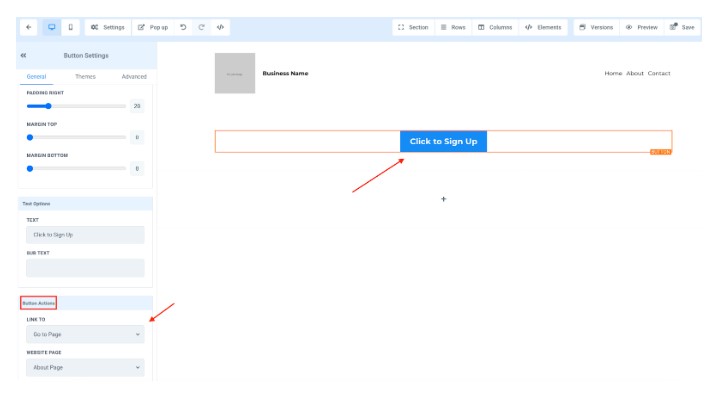
Task: Open the Pop up editor
Action: 153,27
